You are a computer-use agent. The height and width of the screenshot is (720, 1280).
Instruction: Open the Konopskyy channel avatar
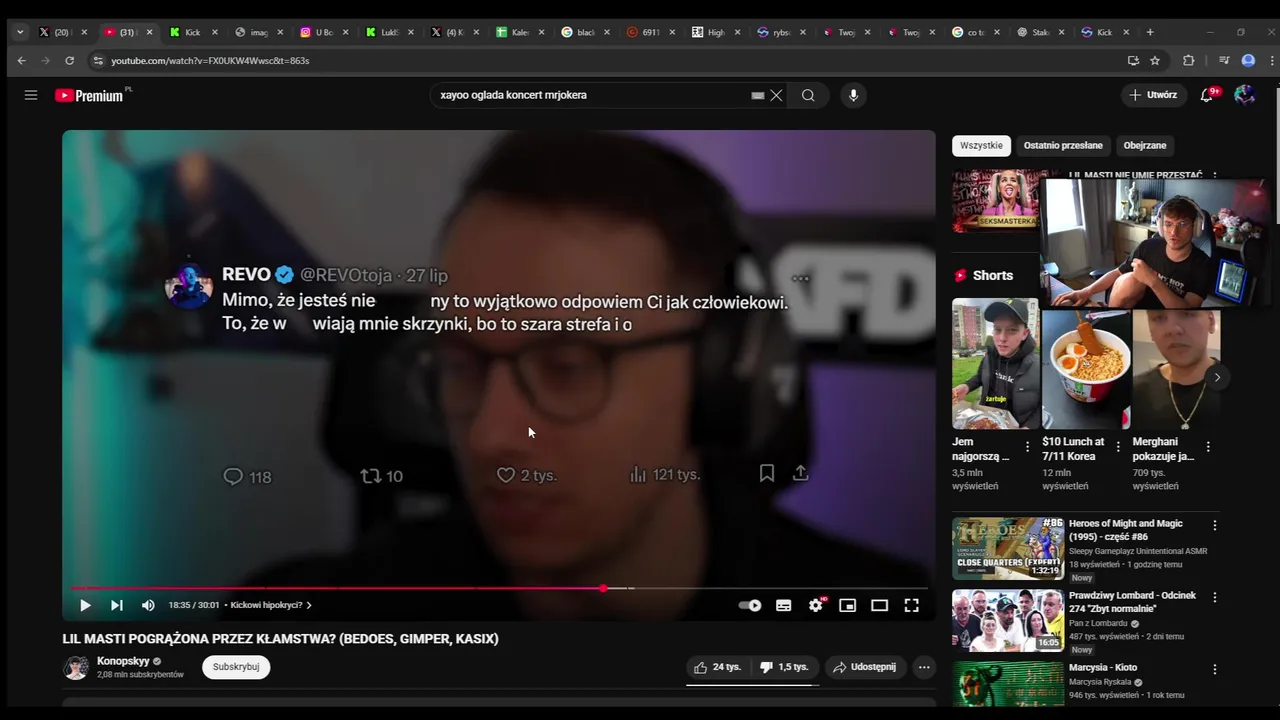(x=76, y=668)
